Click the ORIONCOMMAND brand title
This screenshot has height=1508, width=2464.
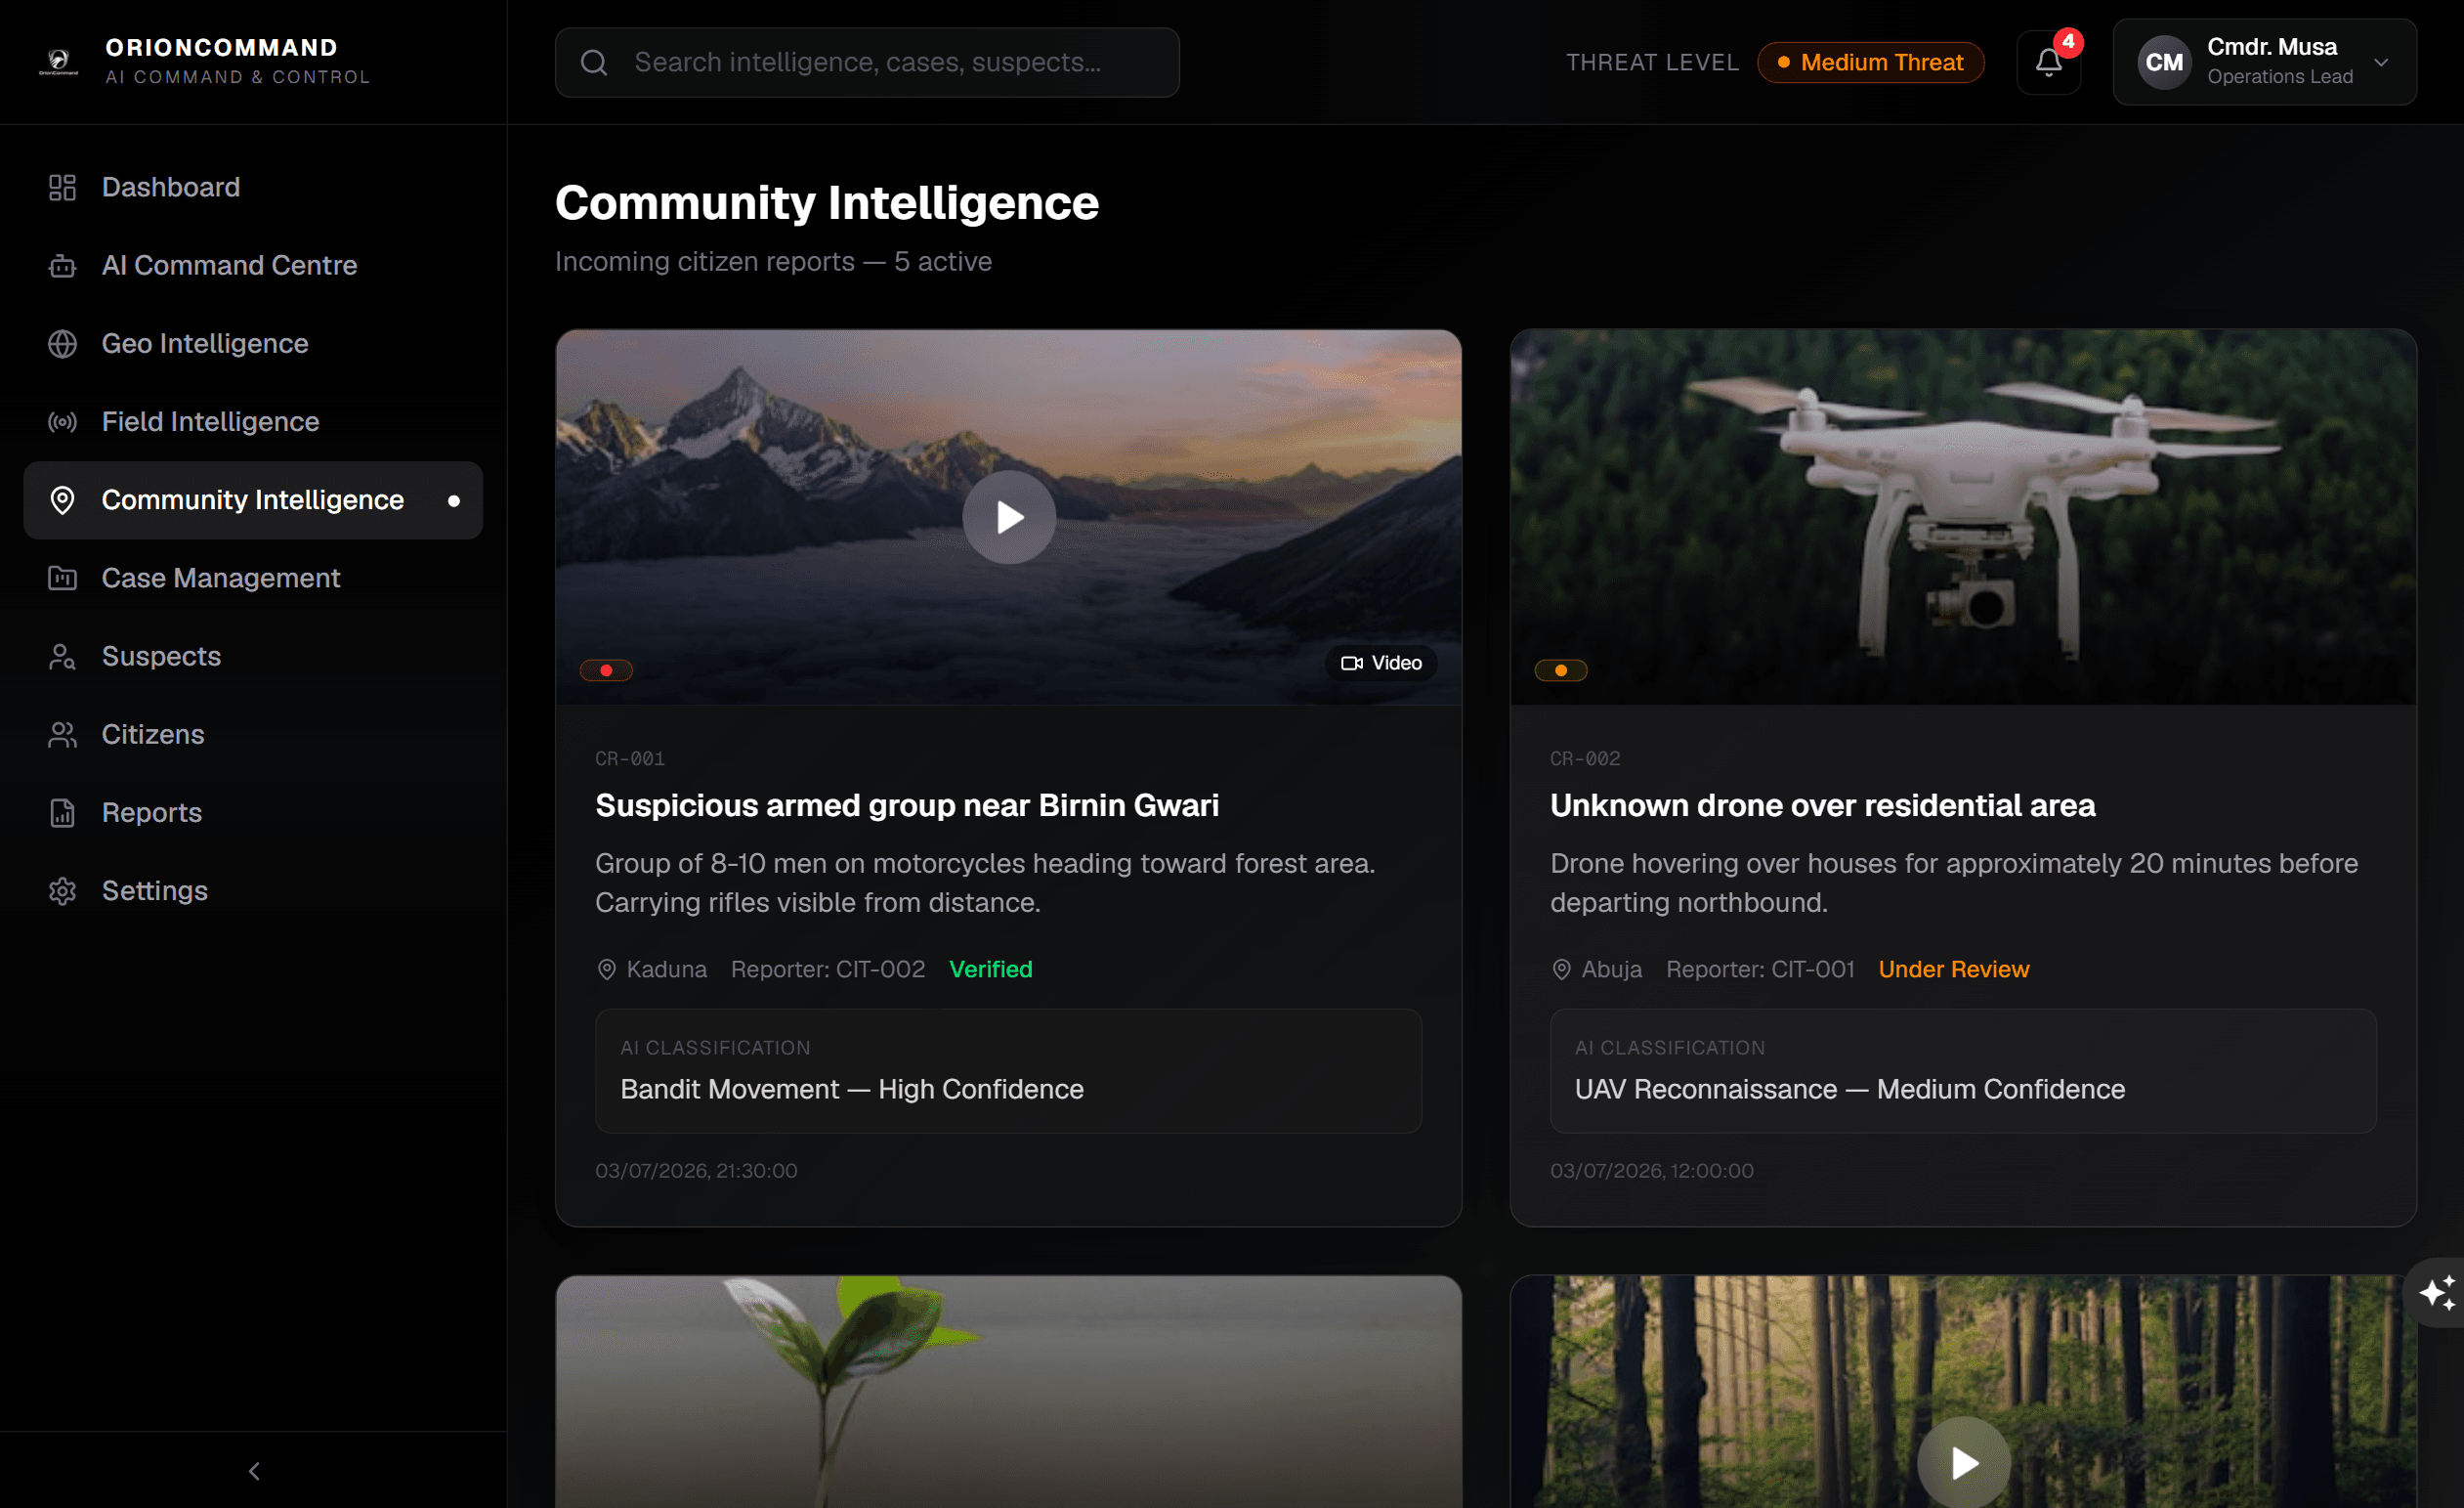[x=221, y=47]
